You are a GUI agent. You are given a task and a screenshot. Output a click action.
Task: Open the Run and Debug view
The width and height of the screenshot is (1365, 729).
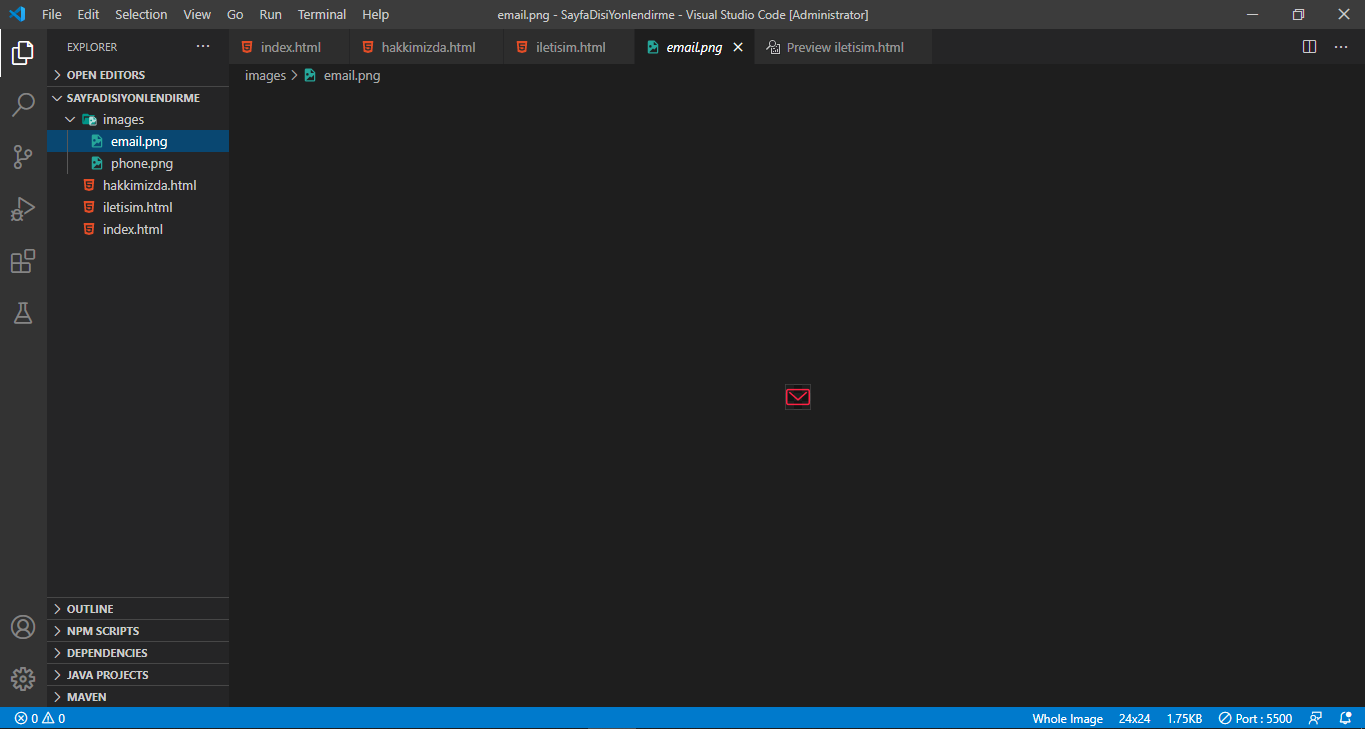click(23, 209)
